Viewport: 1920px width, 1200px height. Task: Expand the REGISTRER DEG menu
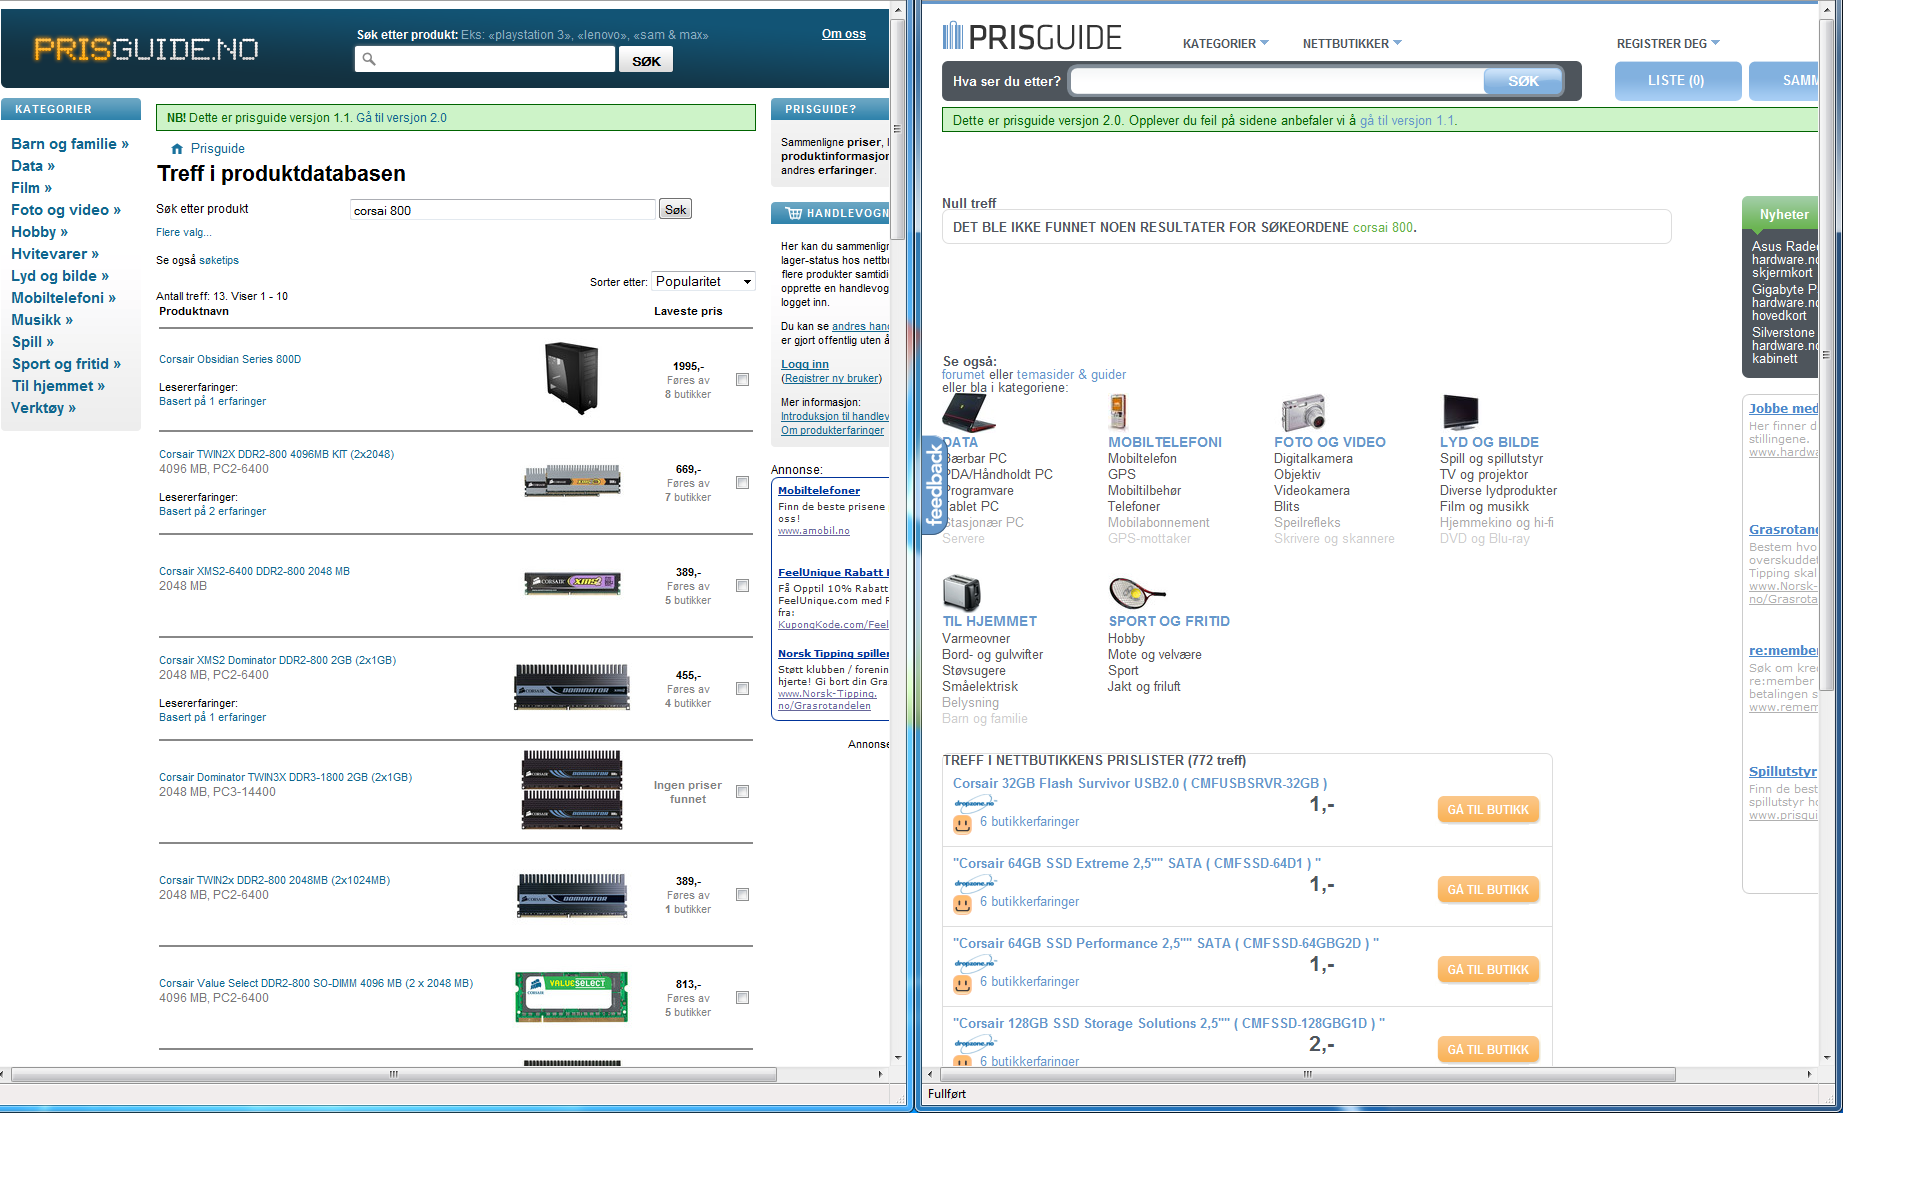[x=1668, y=43]
